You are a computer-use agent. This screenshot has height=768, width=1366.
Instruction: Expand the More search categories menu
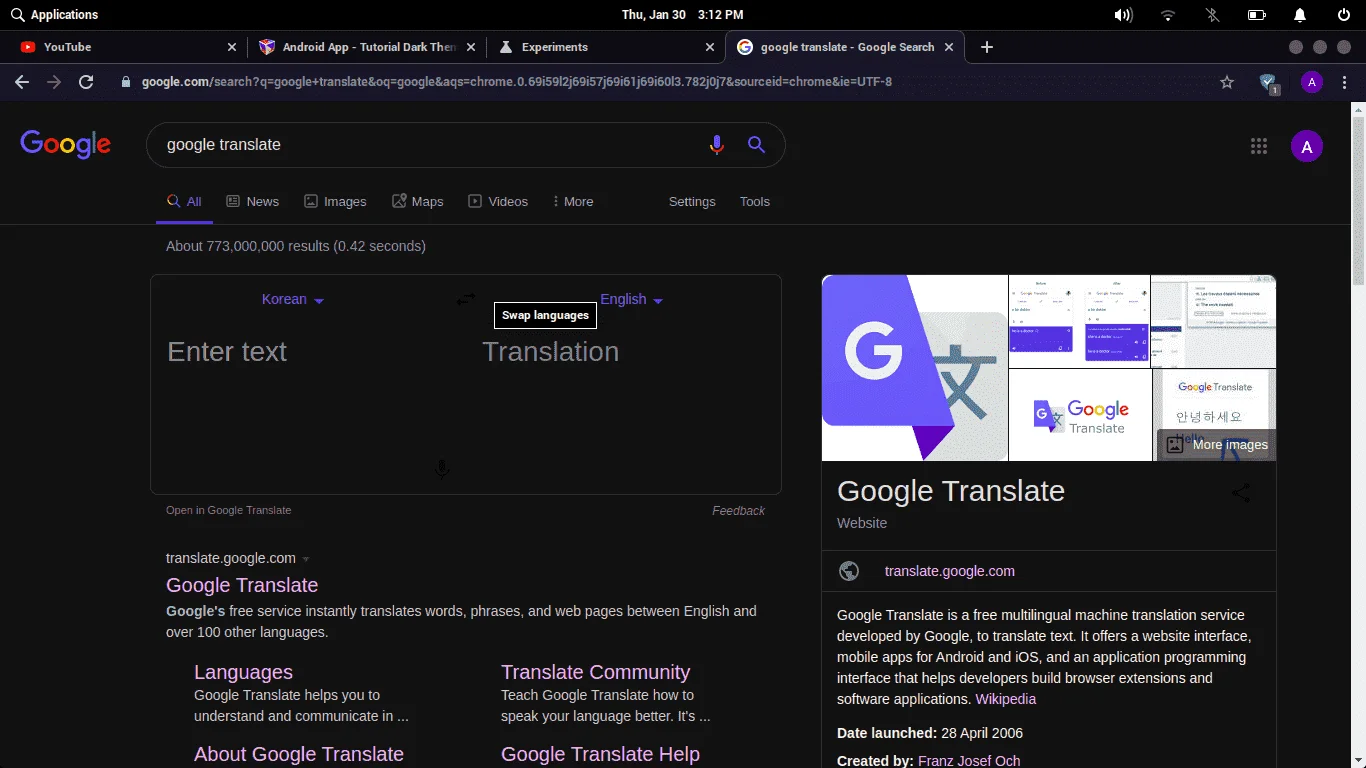[573, 201]
